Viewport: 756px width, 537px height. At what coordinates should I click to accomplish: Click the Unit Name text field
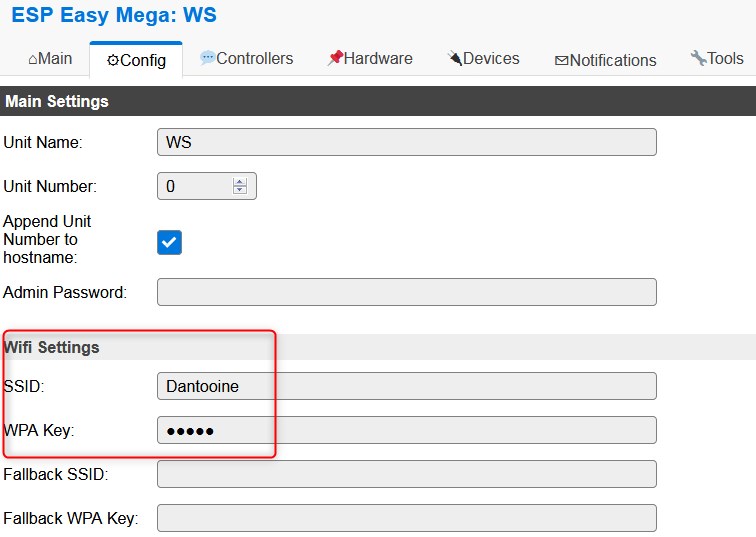click(x=406, y=142)
